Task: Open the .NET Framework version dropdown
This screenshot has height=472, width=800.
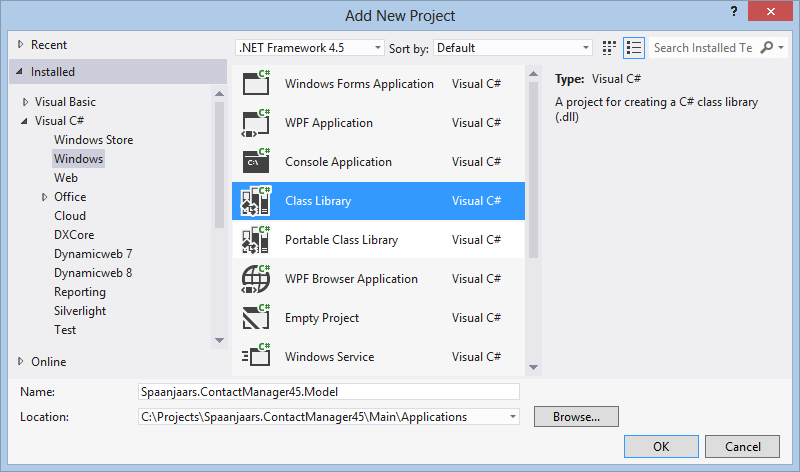Action: (x=377, y=48)
